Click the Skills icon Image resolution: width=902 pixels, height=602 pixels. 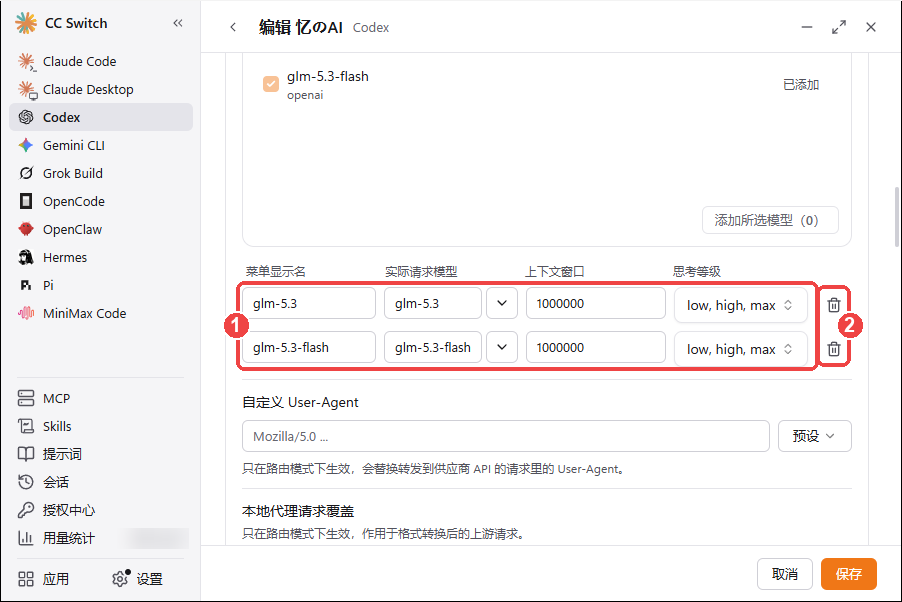[26, 426]
